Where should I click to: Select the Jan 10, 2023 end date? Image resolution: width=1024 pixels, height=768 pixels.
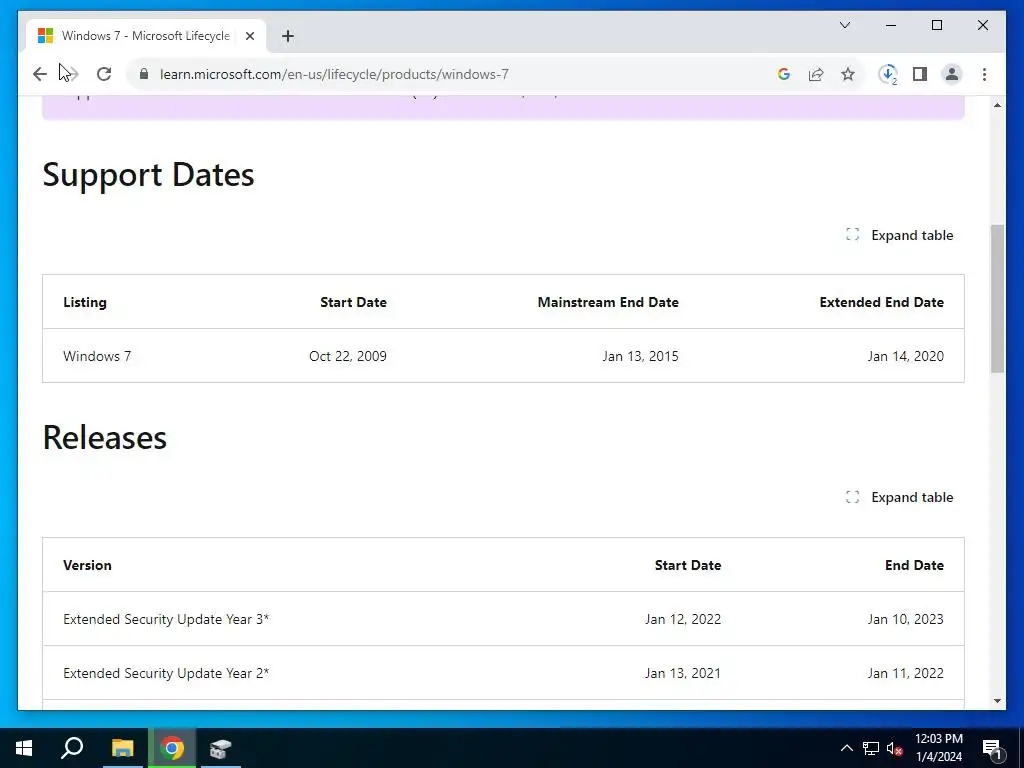[905, 619]
